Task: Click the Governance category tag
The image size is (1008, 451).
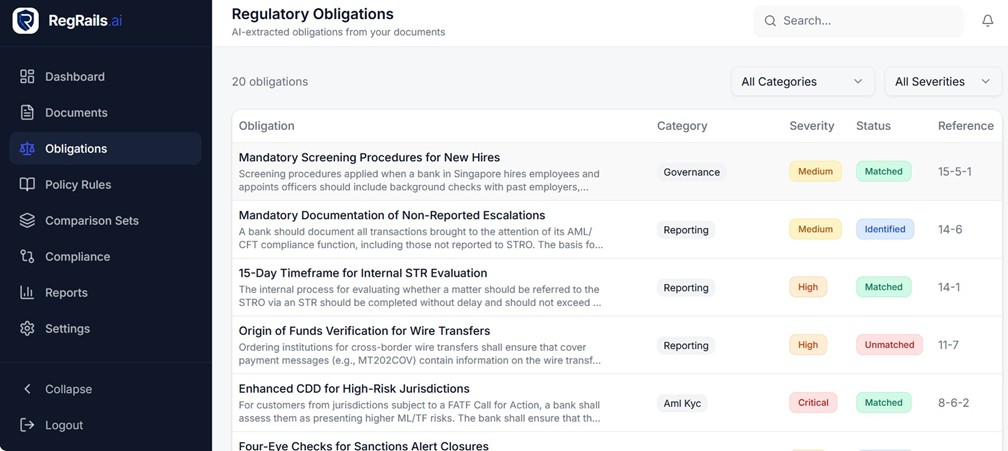Action: point(691,172)
